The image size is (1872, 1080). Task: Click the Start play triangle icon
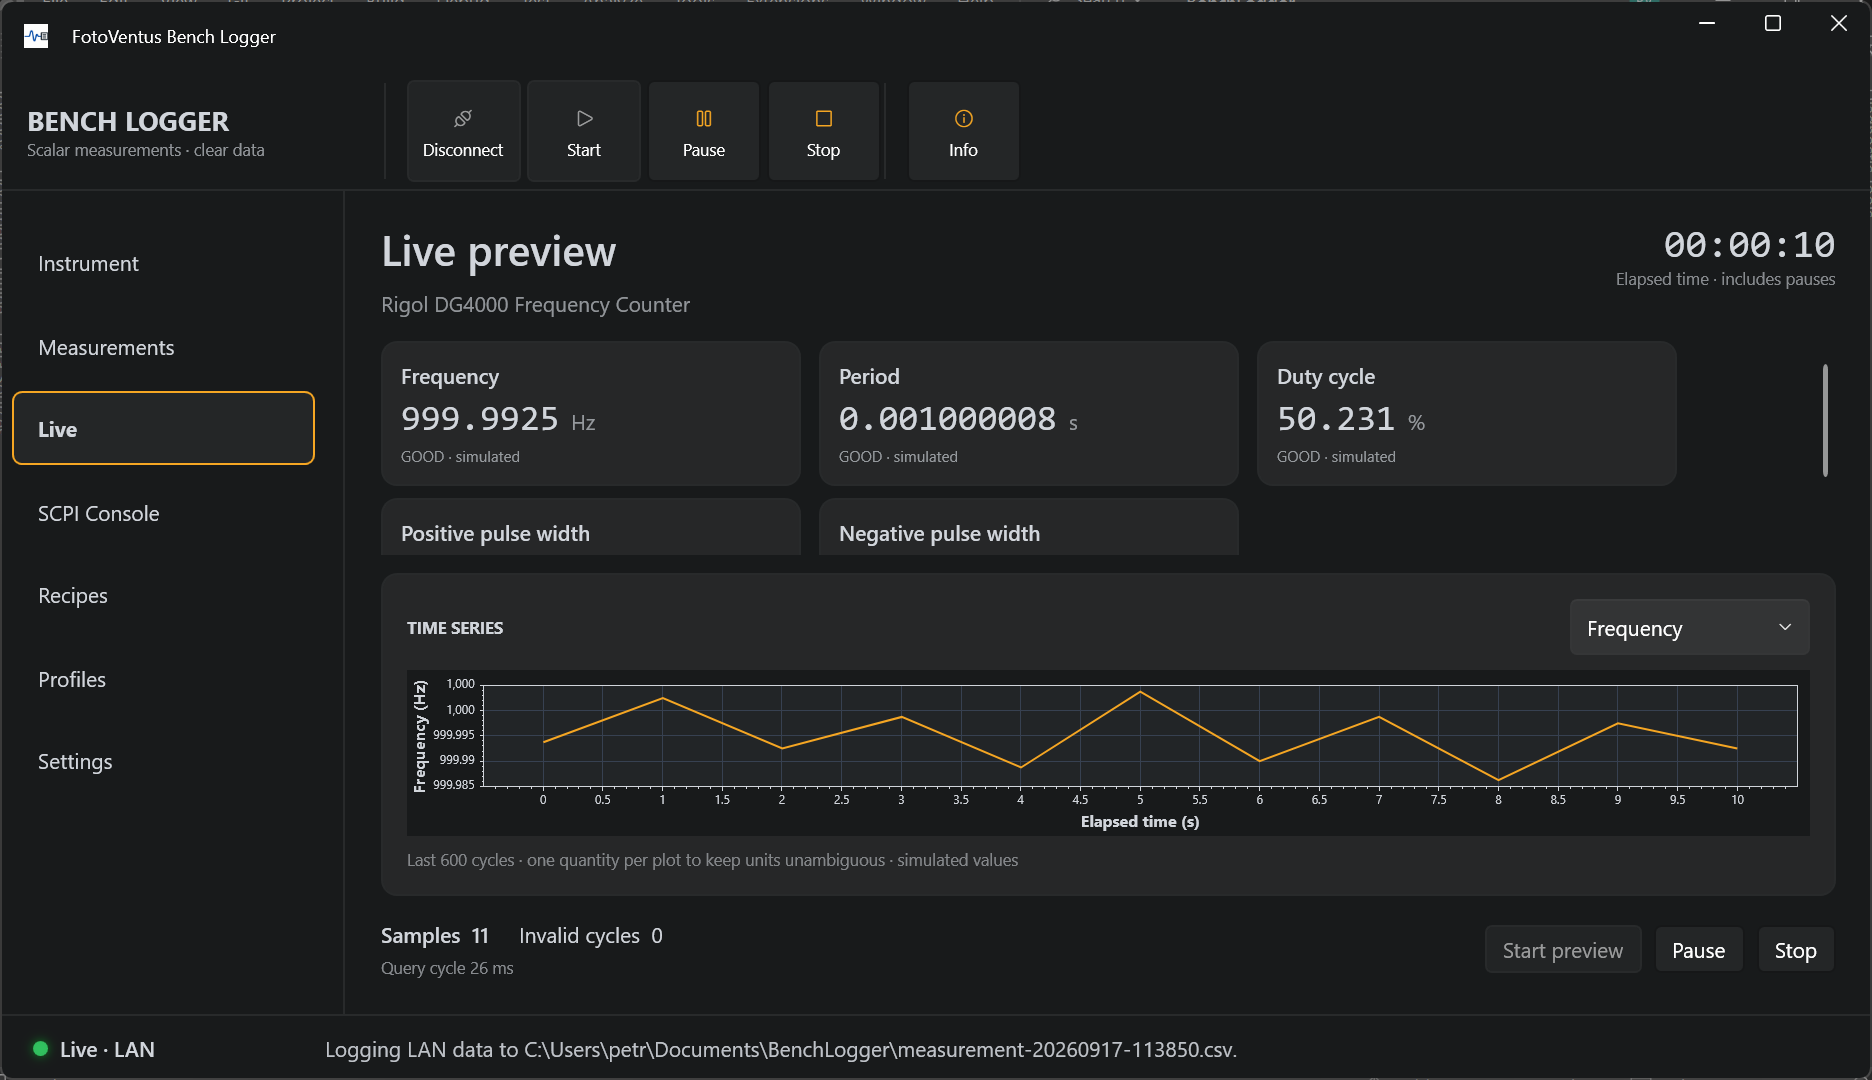pos(585,119)
